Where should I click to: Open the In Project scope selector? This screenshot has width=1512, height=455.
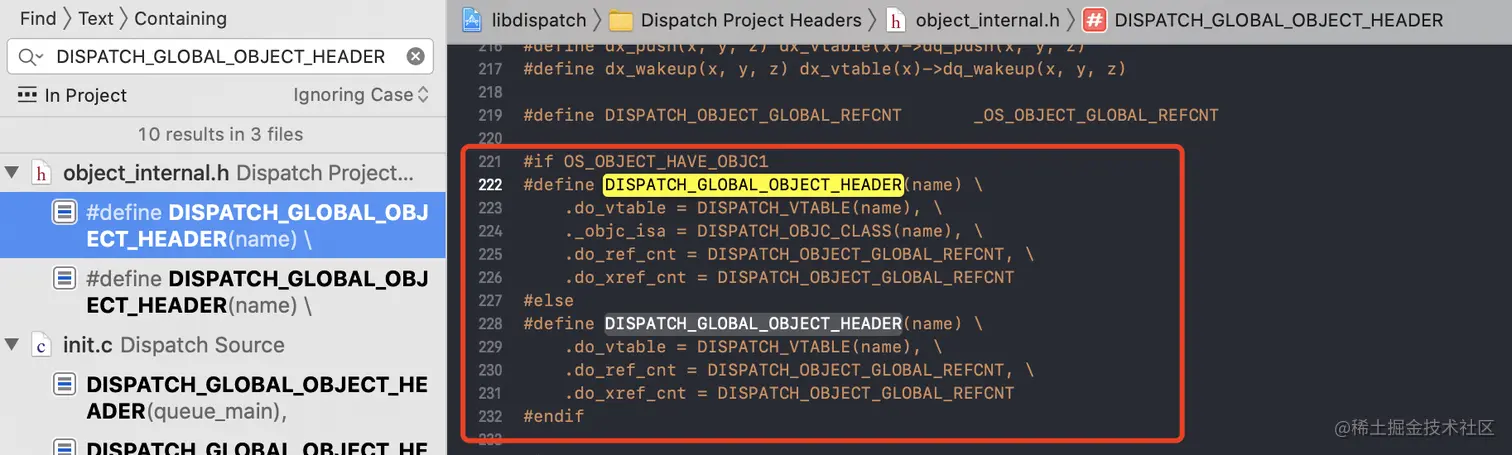tap(72, 95)
